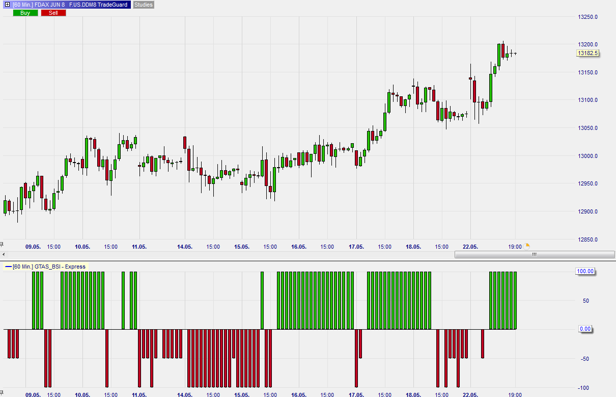Click the 22.05. date on price chart axis

click(x=470, y=247)
